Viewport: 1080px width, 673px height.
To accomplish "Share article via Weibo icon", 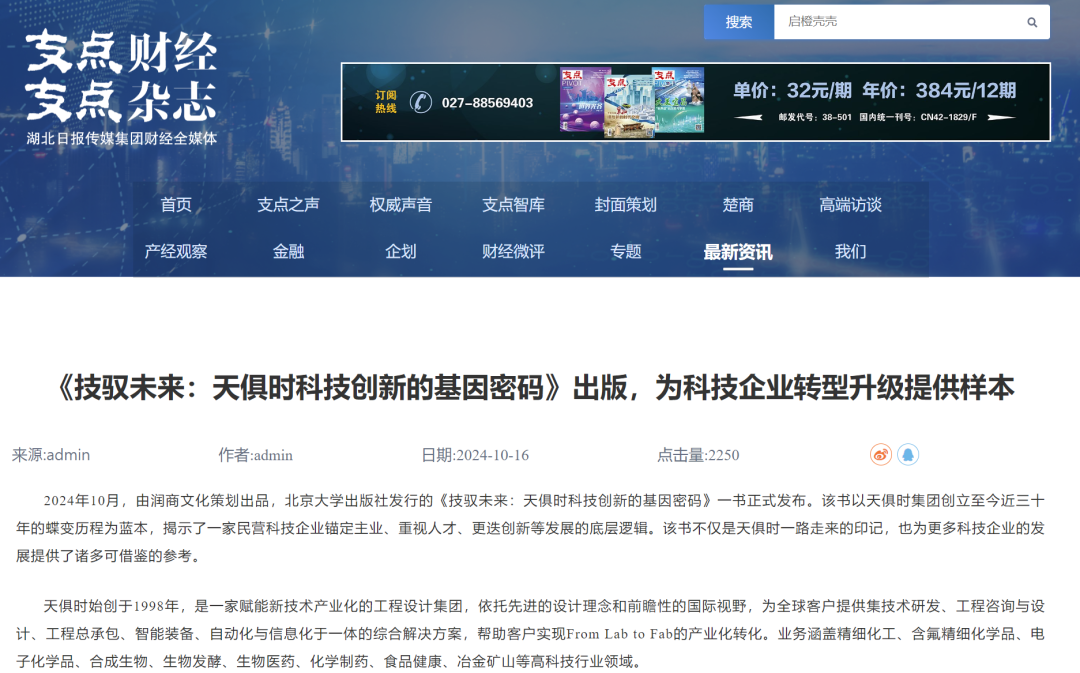I will pos(880,455).
